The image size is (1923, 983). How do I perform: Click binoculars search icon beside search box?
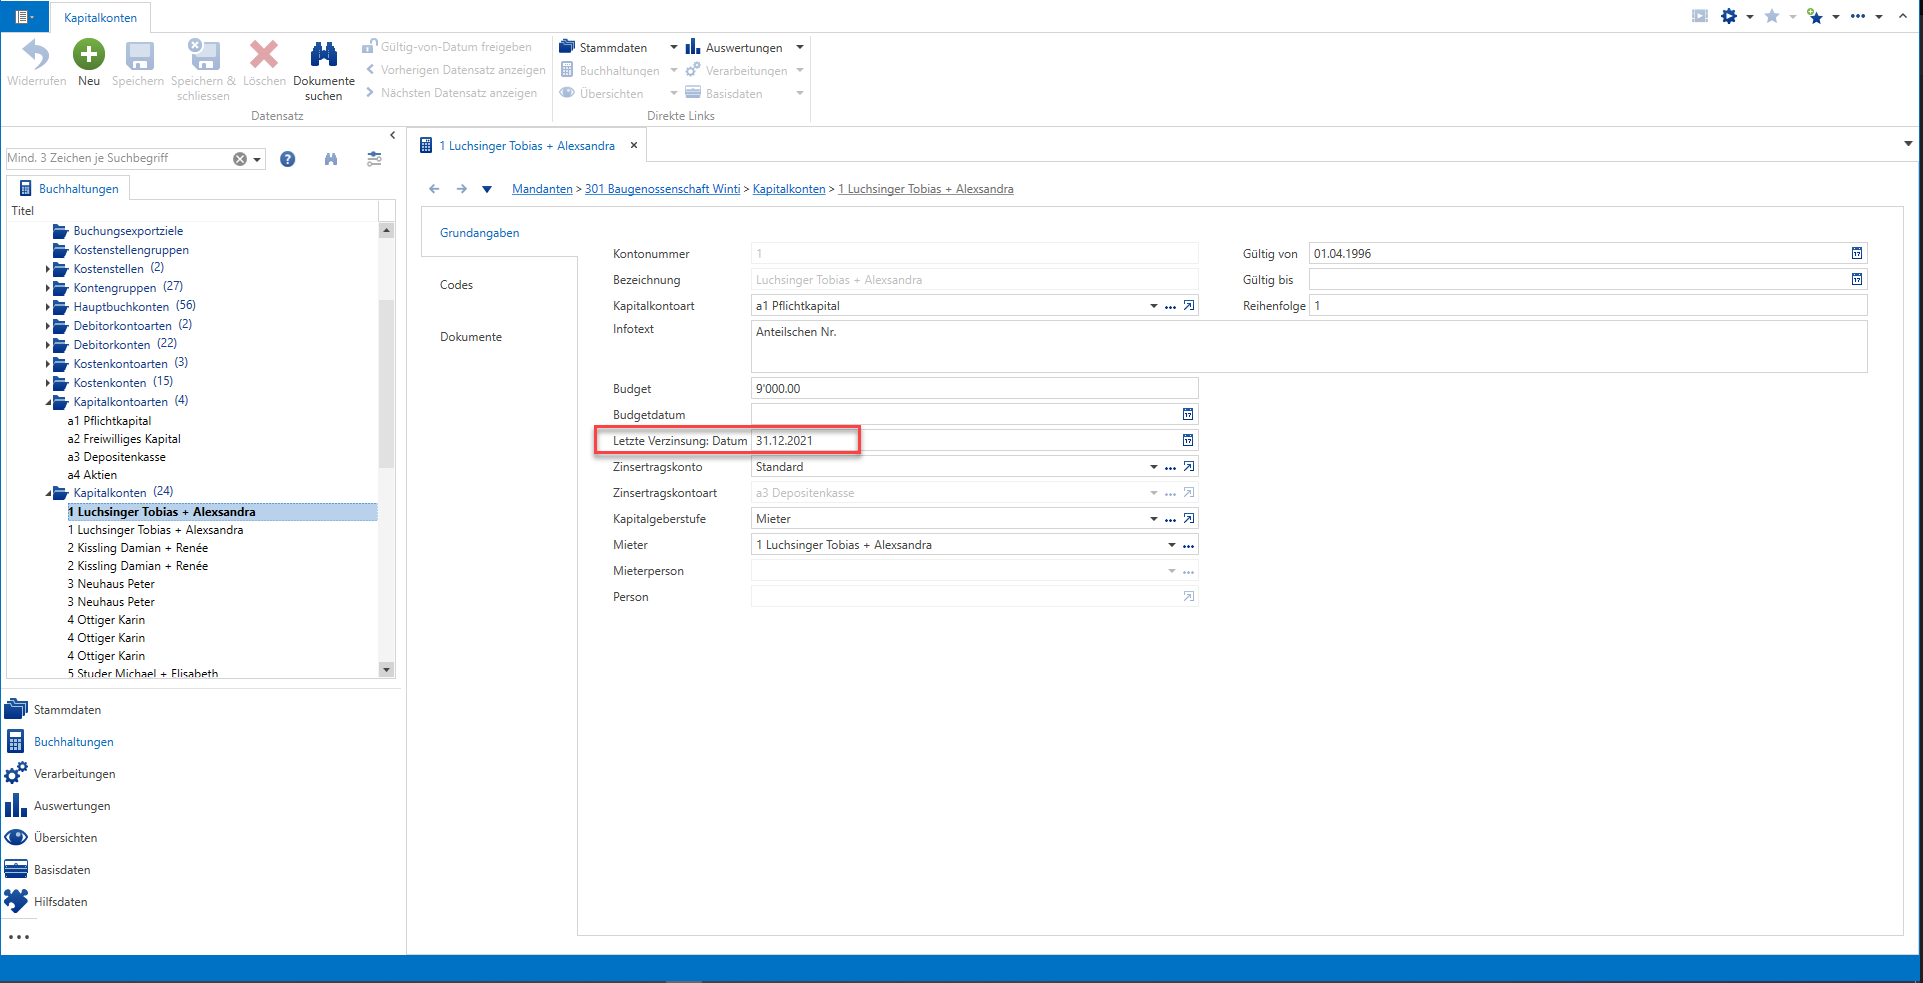(x=331, y=159)
